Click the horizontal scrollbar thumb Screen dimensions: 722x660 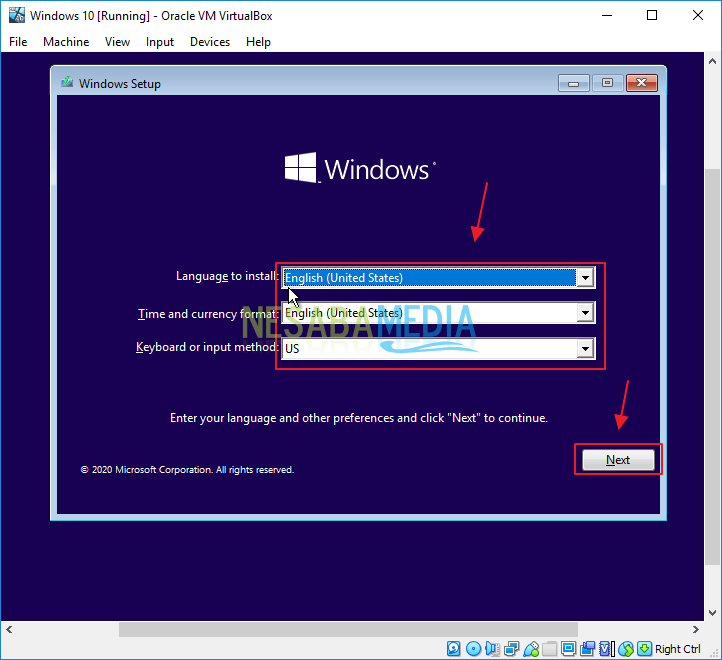click(348, 629)
